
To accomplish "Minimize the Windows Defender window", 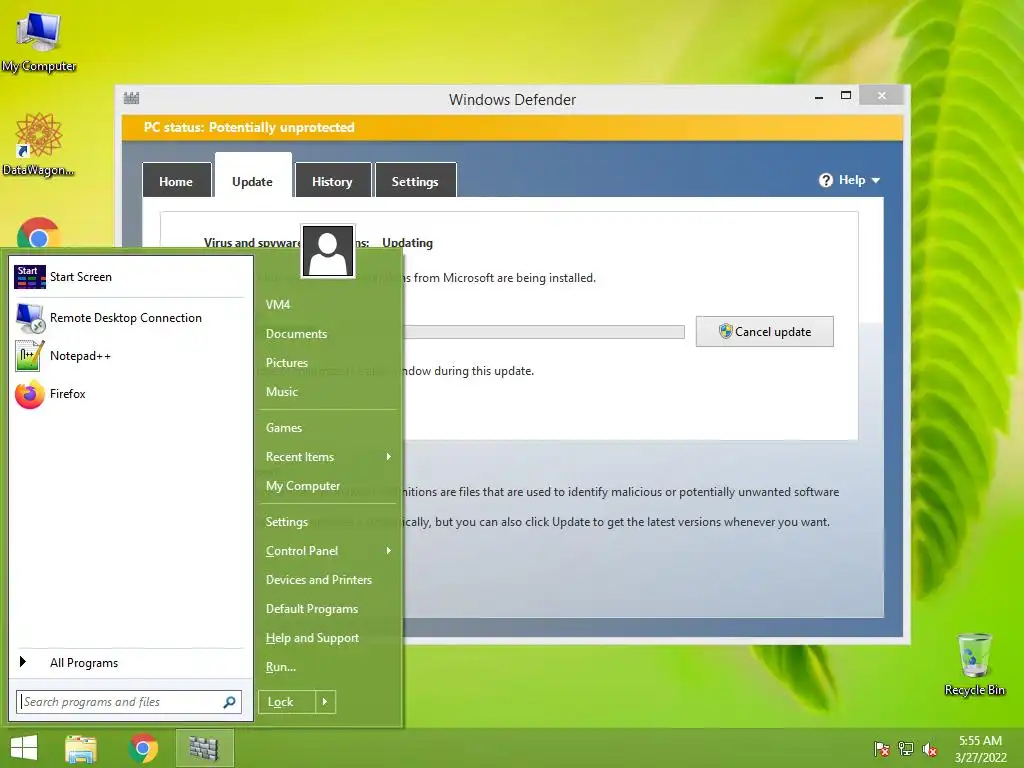I will click(819, 97).
